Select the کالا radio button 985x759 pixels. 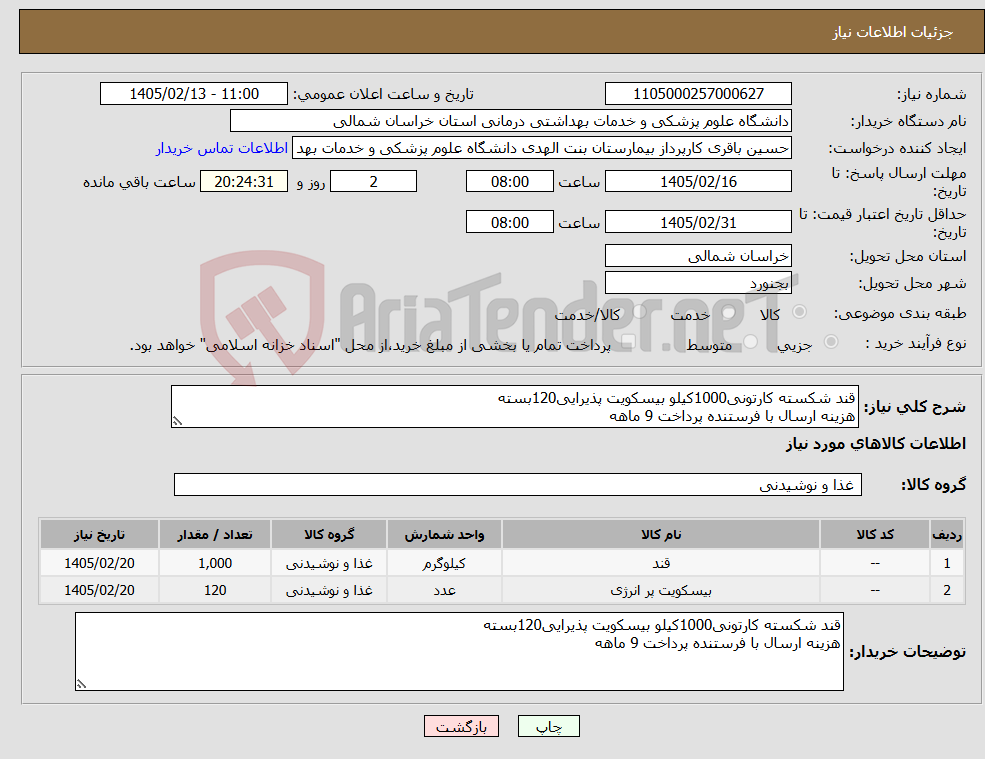800,312
